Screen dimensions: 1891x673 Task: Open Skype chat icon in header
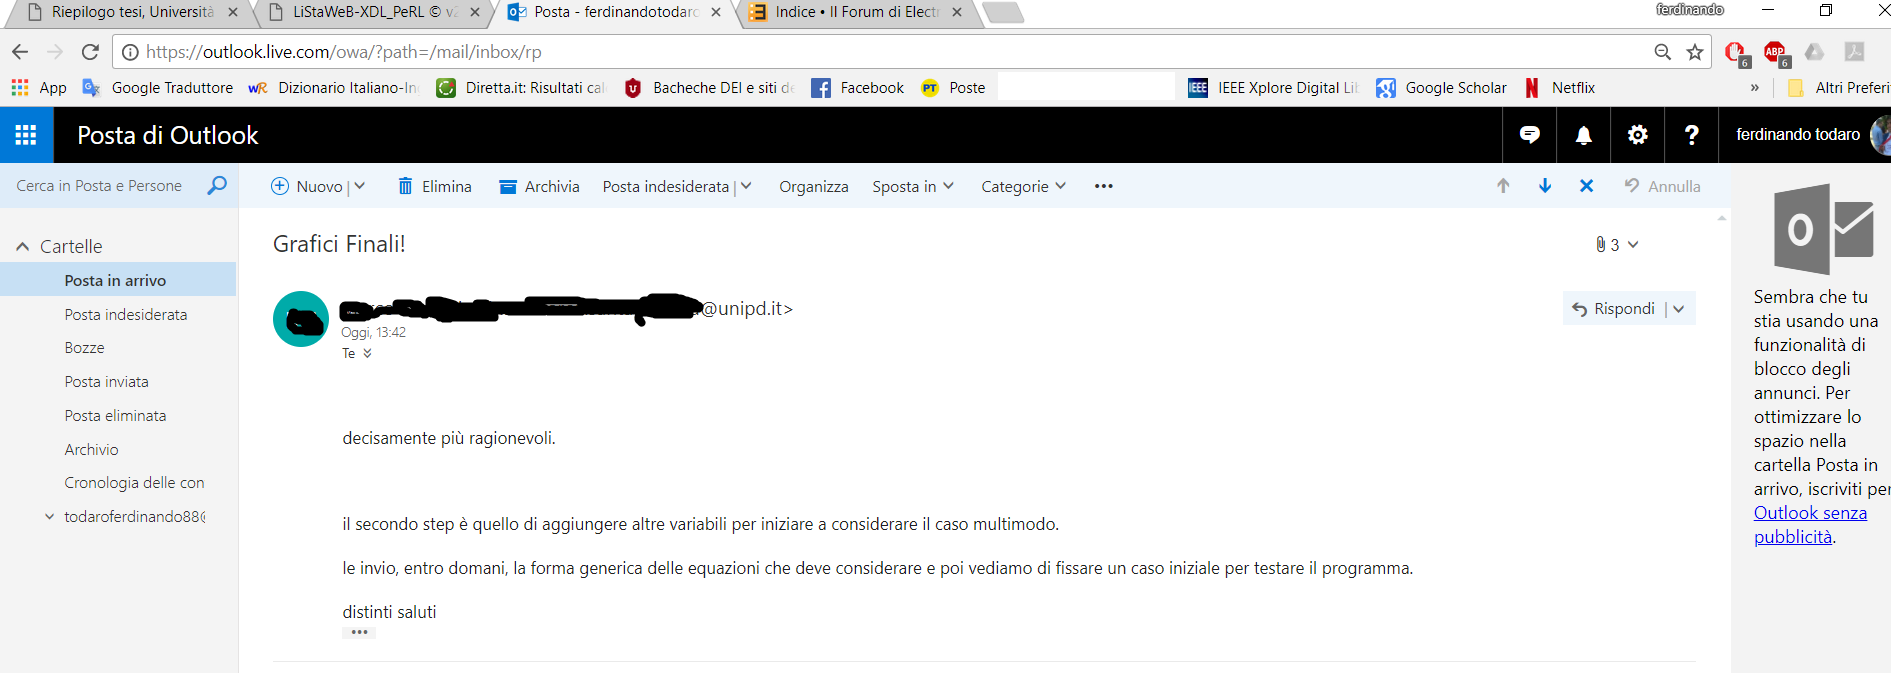click(x=1529, y=135)
